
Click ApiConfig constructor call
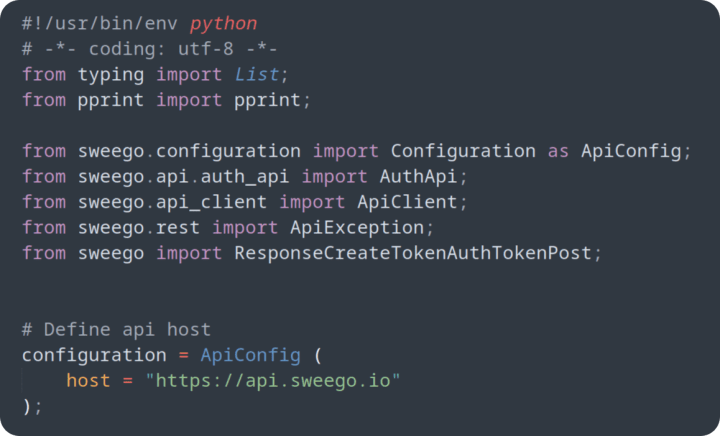click(250, 355)
